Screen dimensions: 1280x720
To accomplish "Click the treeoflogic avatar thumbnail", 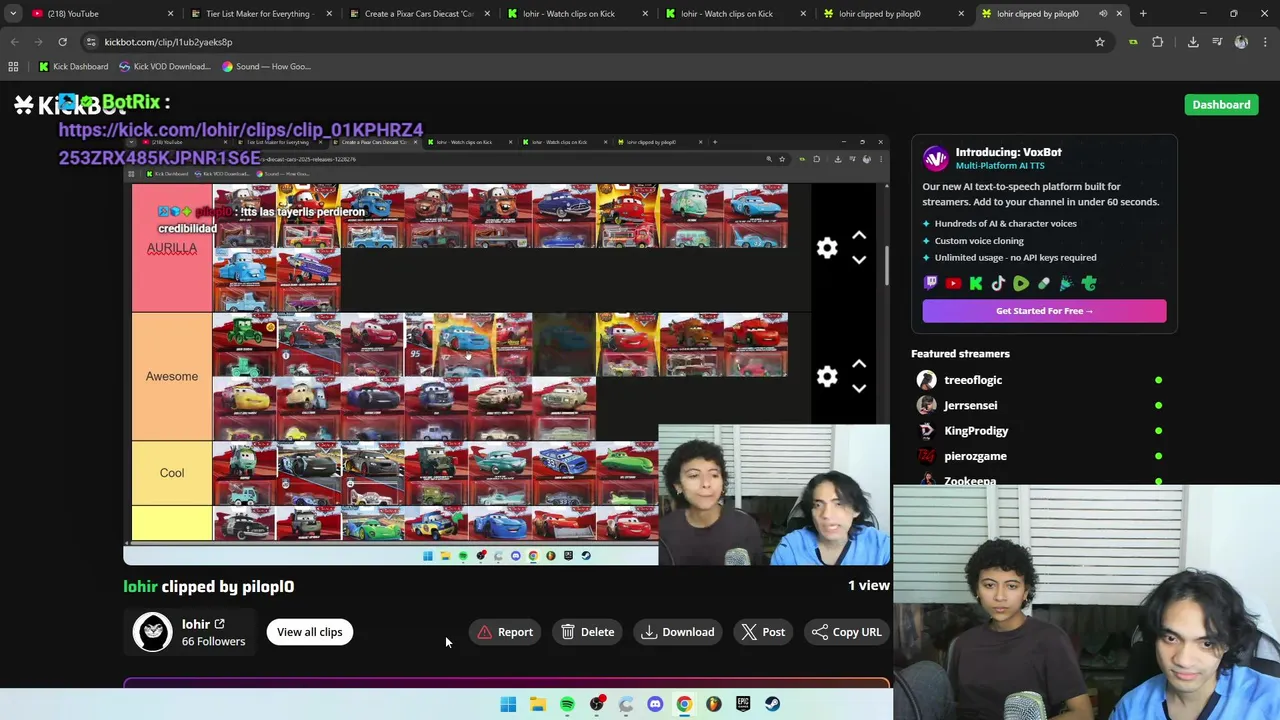I will tap(927, 380).
